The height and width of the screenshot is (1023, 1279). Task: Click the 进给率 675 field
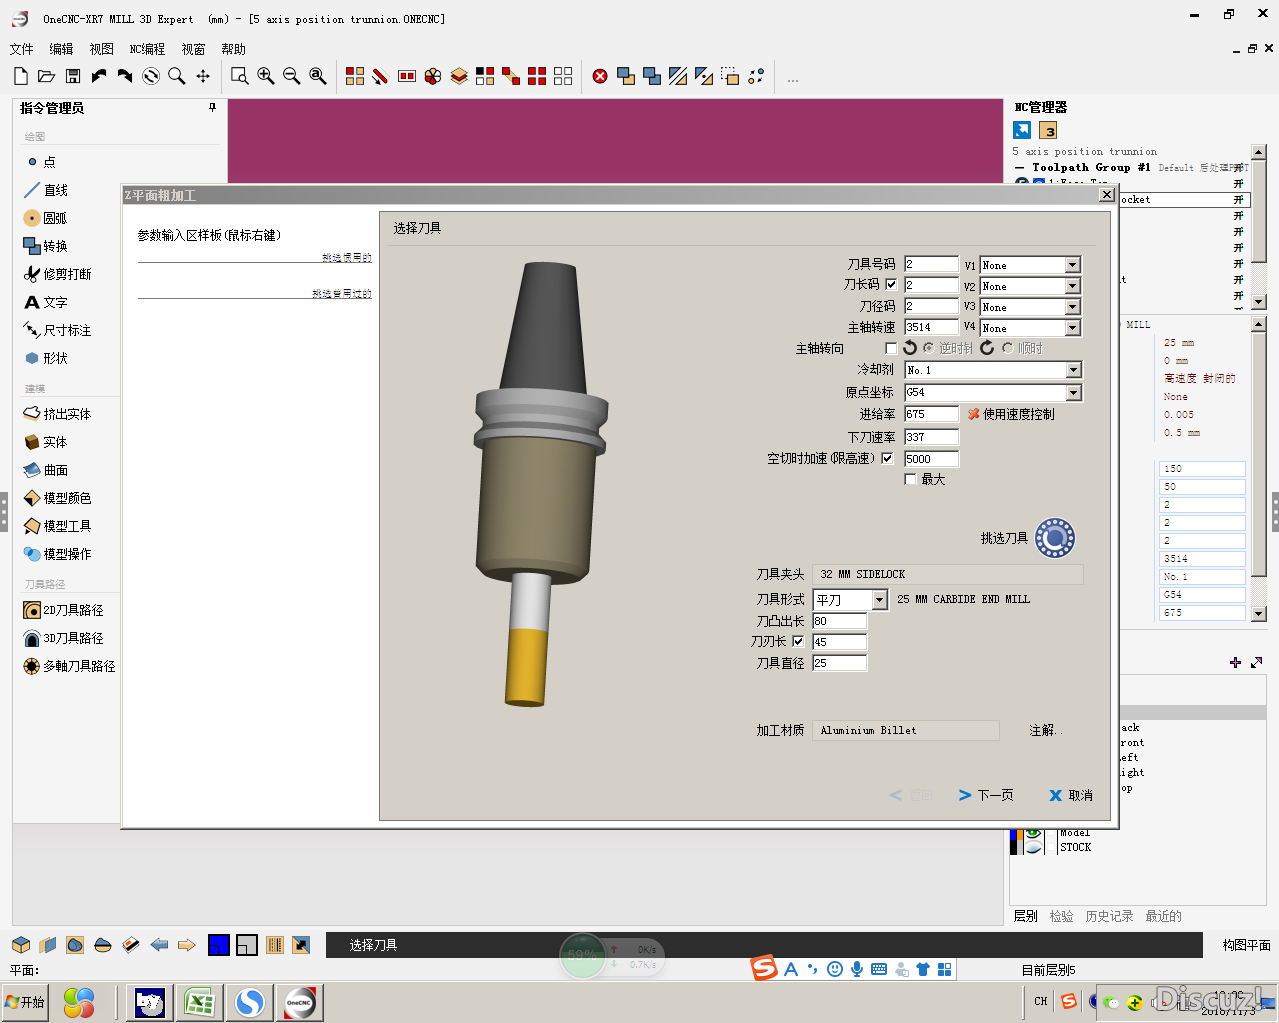pos(931,414)
